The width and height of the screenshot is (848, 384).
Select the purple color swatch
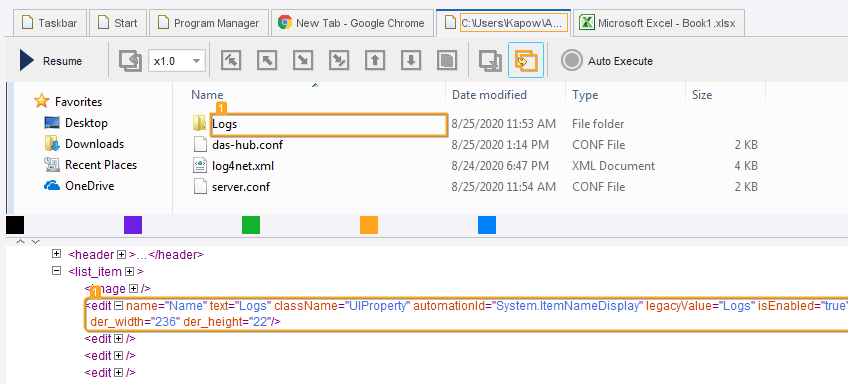(133, 225)
